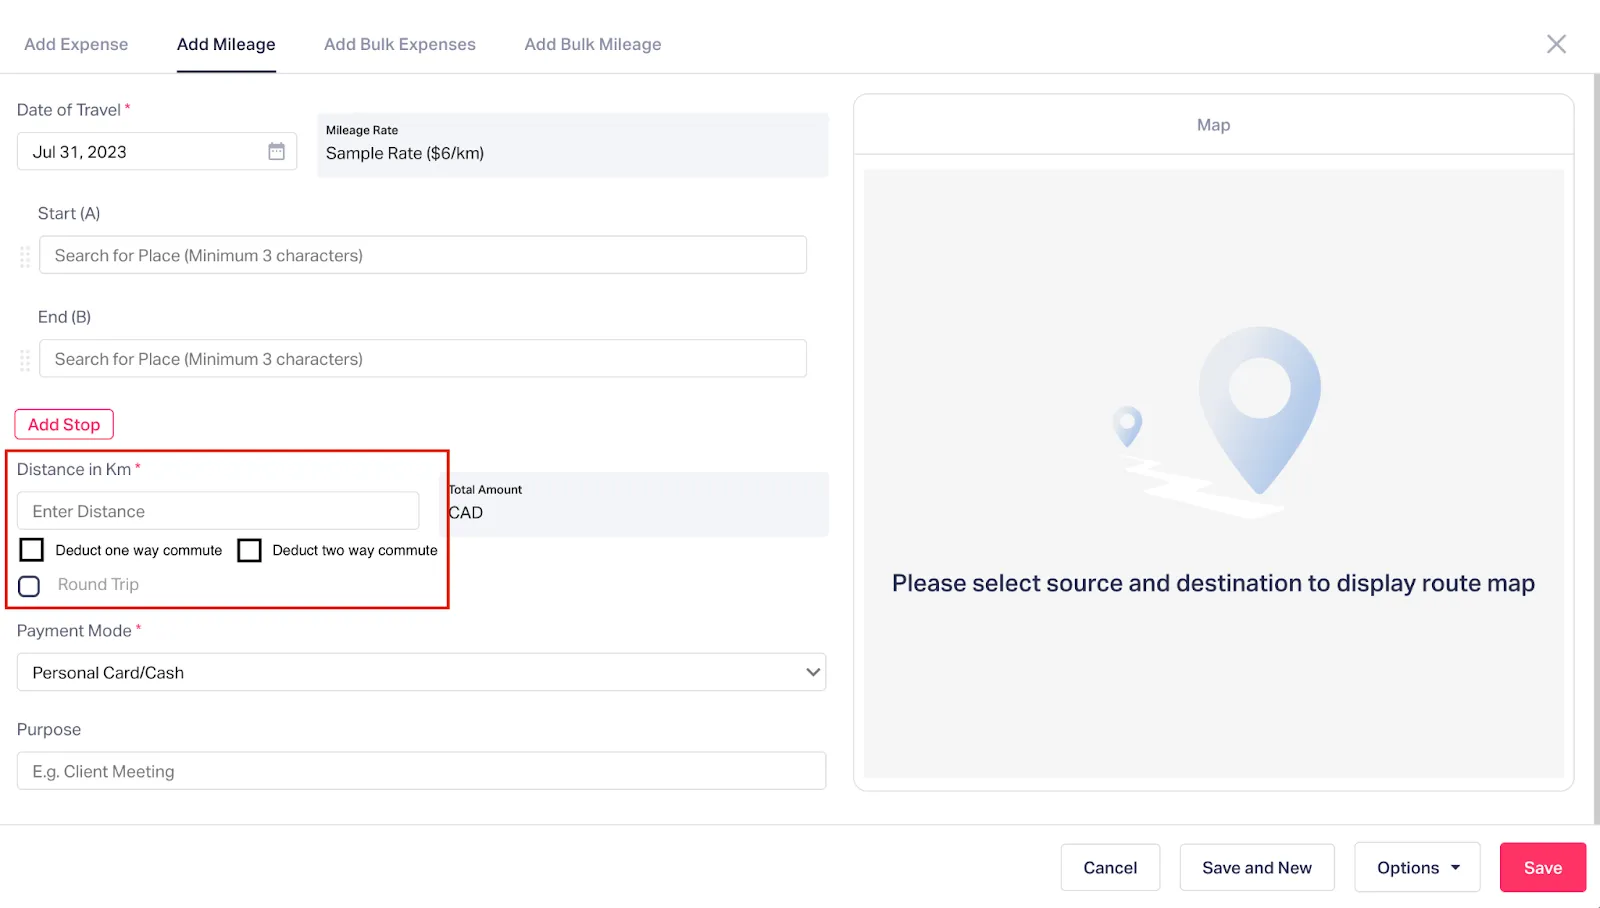1600x908 pixels.
Task: Cancel the mileage entry
Action: (x=1110, y=868)
